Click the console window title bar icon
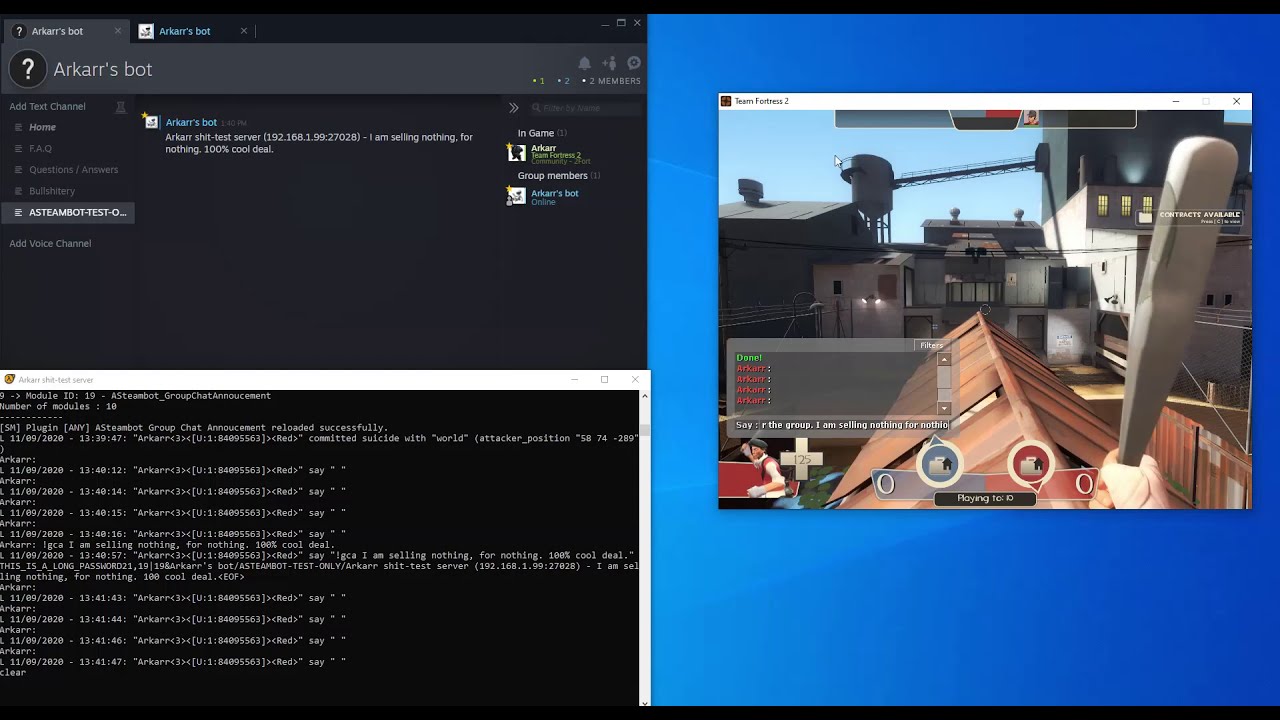Image resolution: width=1280 pixels, height=720 pixels. pyautogui.click(x=10, y=380)
